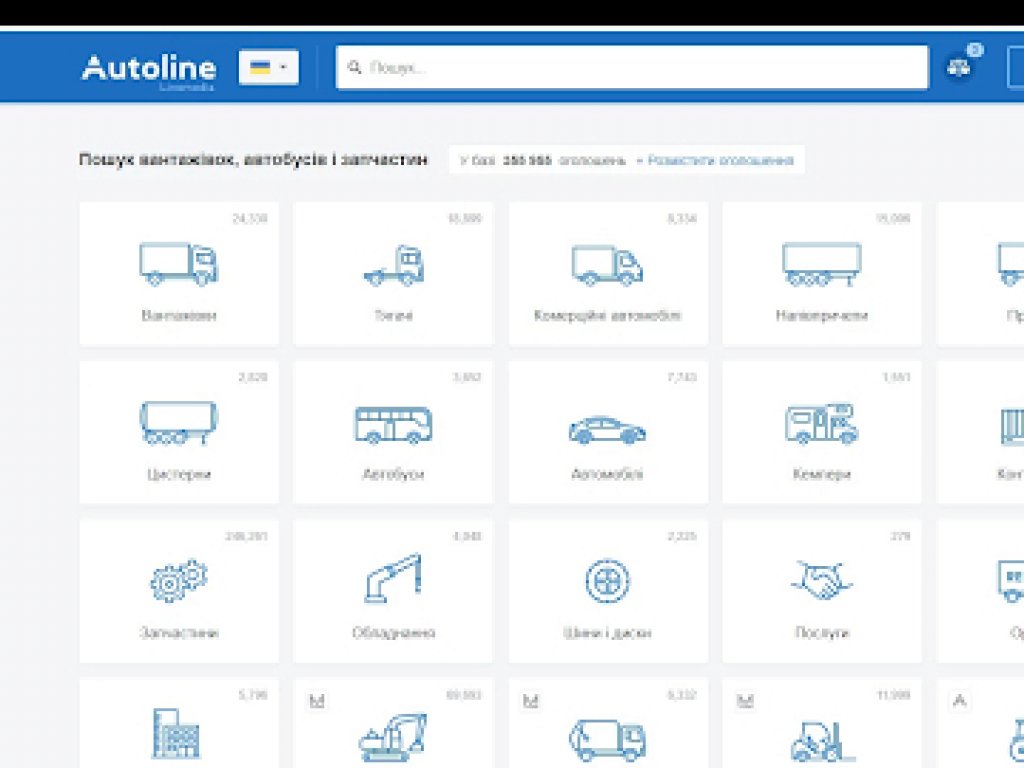The height and width of the screenshot is (768, 1024).
Task: Click the car icon Автомобілі
Action: pos(607,430)
